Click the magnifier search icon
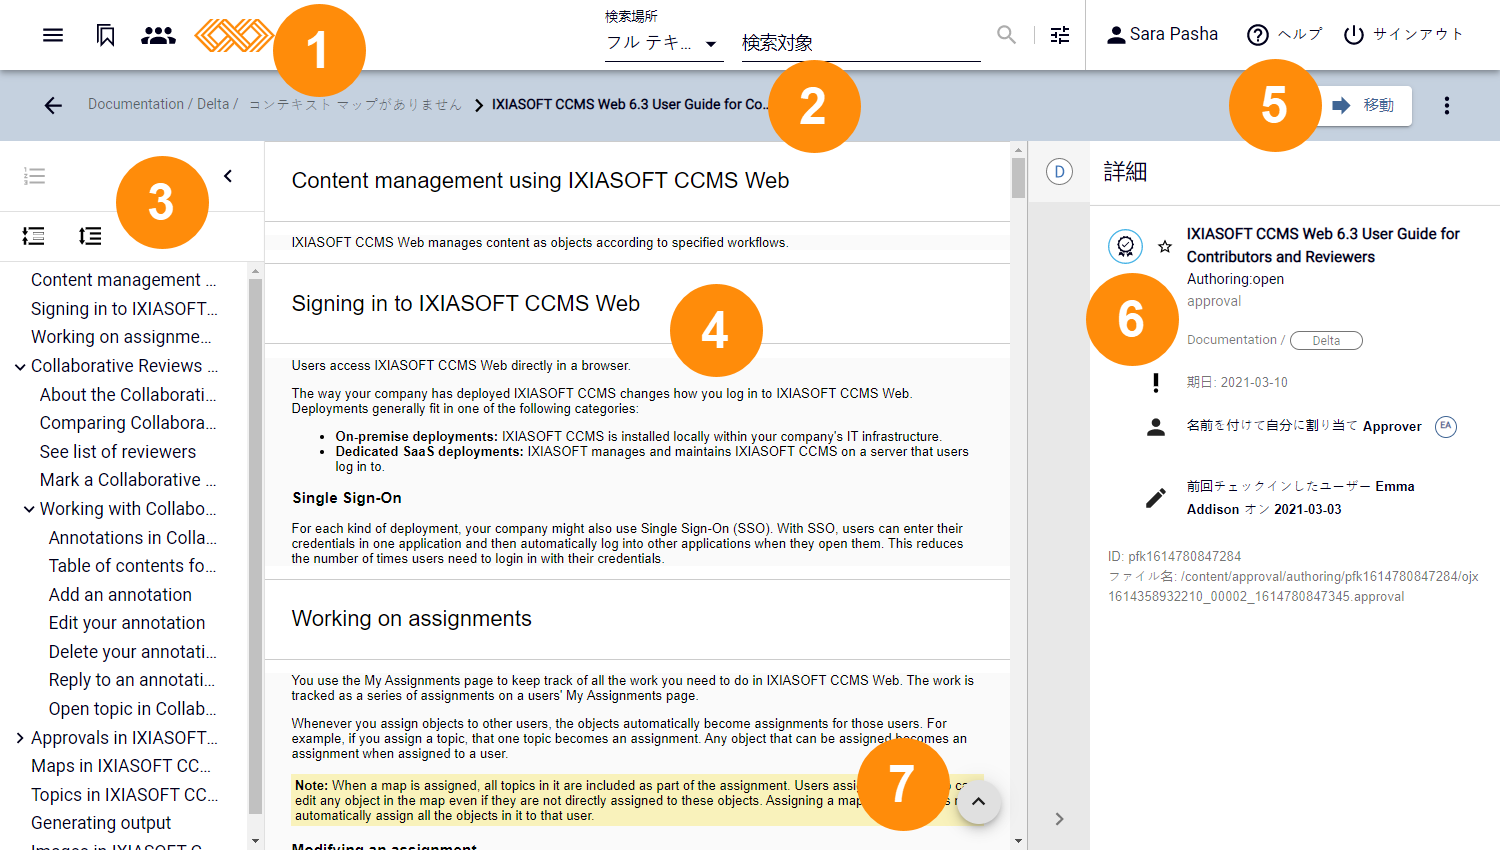The width and height of the screenshot is (1500, 850). 1006,35
